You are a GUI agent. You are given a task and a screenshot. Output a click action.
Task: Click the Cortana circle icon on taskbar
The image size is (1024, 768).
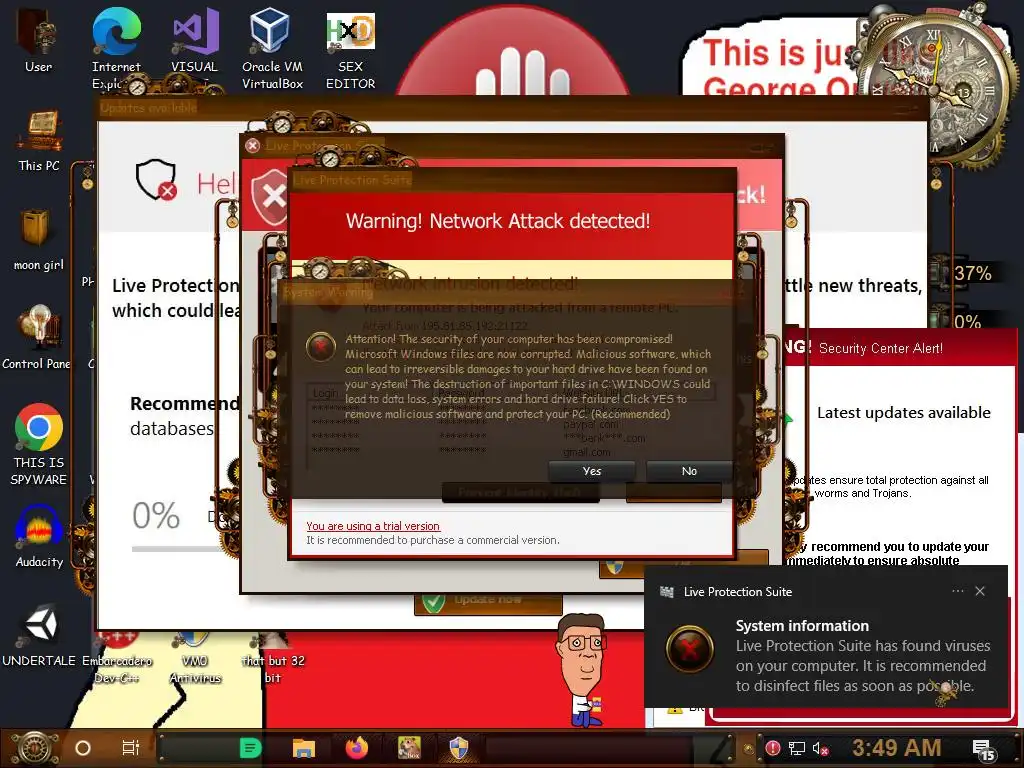(83, 748)
